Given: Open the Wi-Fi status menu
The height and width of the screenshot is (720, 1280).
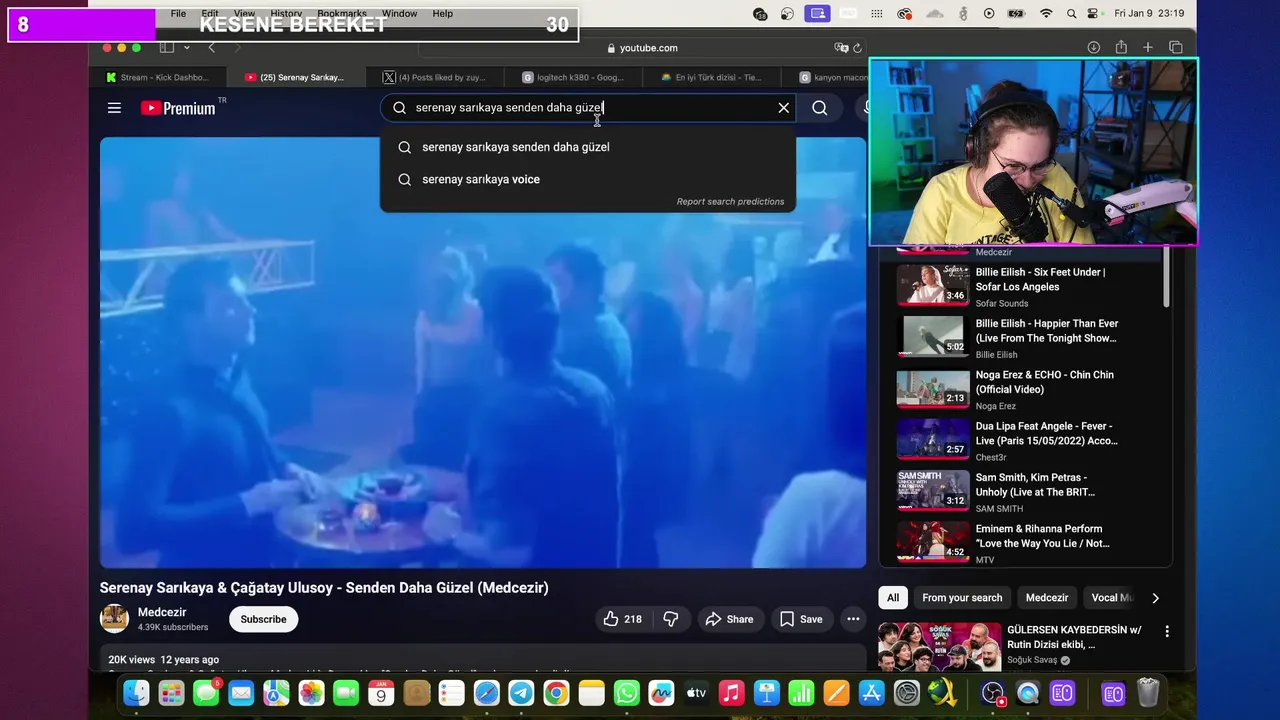Looking at the screenshot, I should (1046, 14).
